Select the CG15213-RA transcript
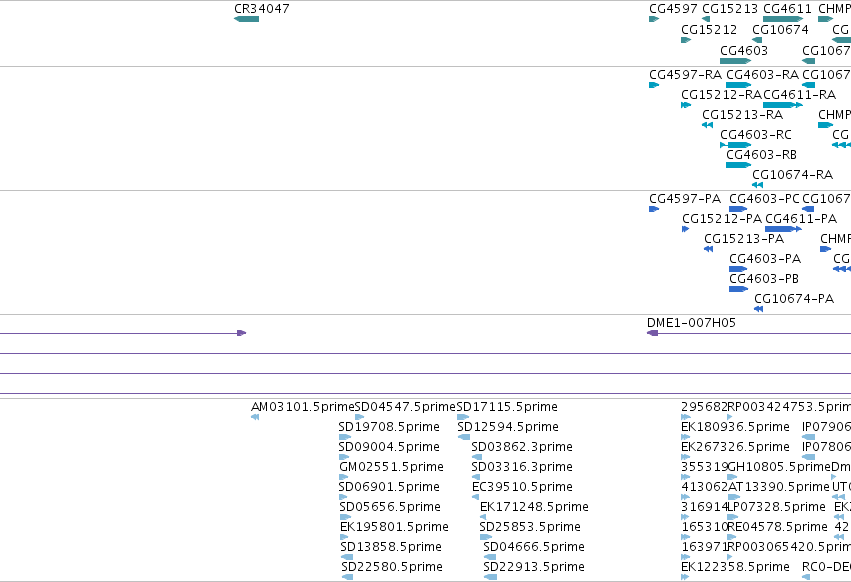Viewport: 851px width, 582px height. pos(707,125)
